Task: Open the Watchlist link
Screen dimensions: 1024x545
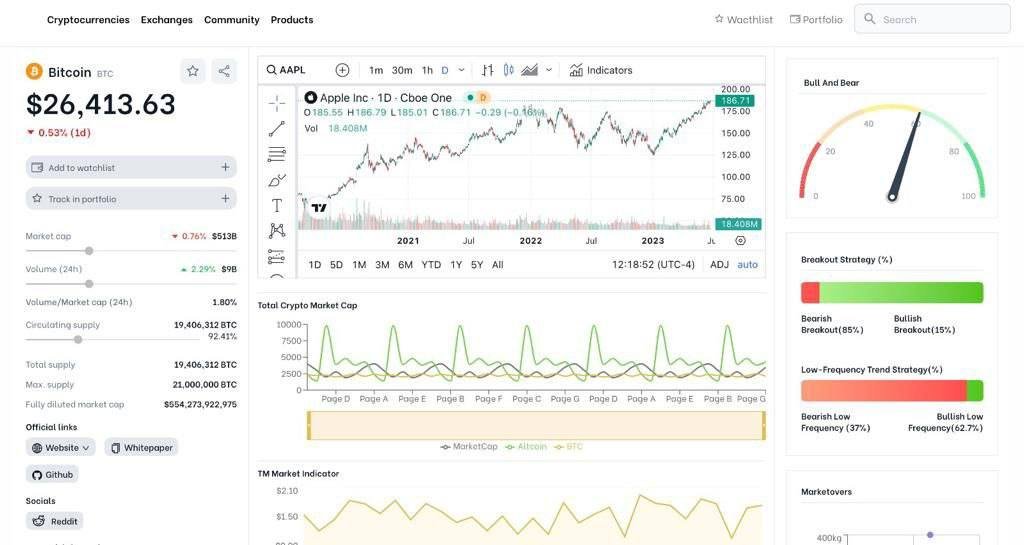Action: [x=744, y=20]
